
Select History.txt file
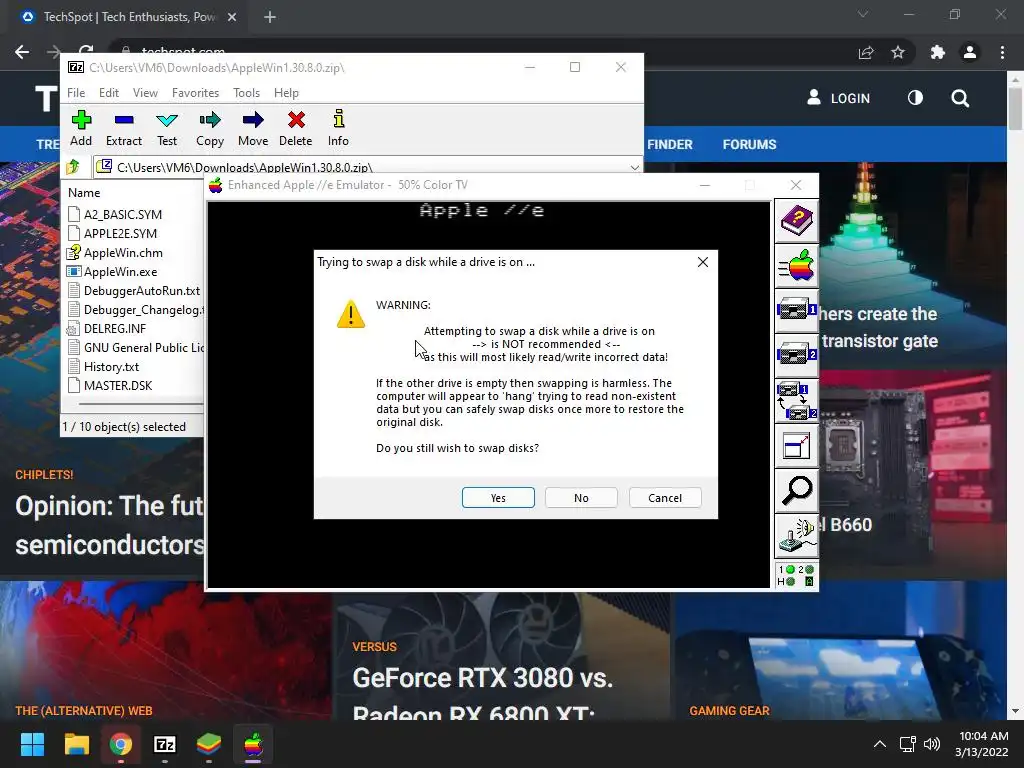pos(111,366)
